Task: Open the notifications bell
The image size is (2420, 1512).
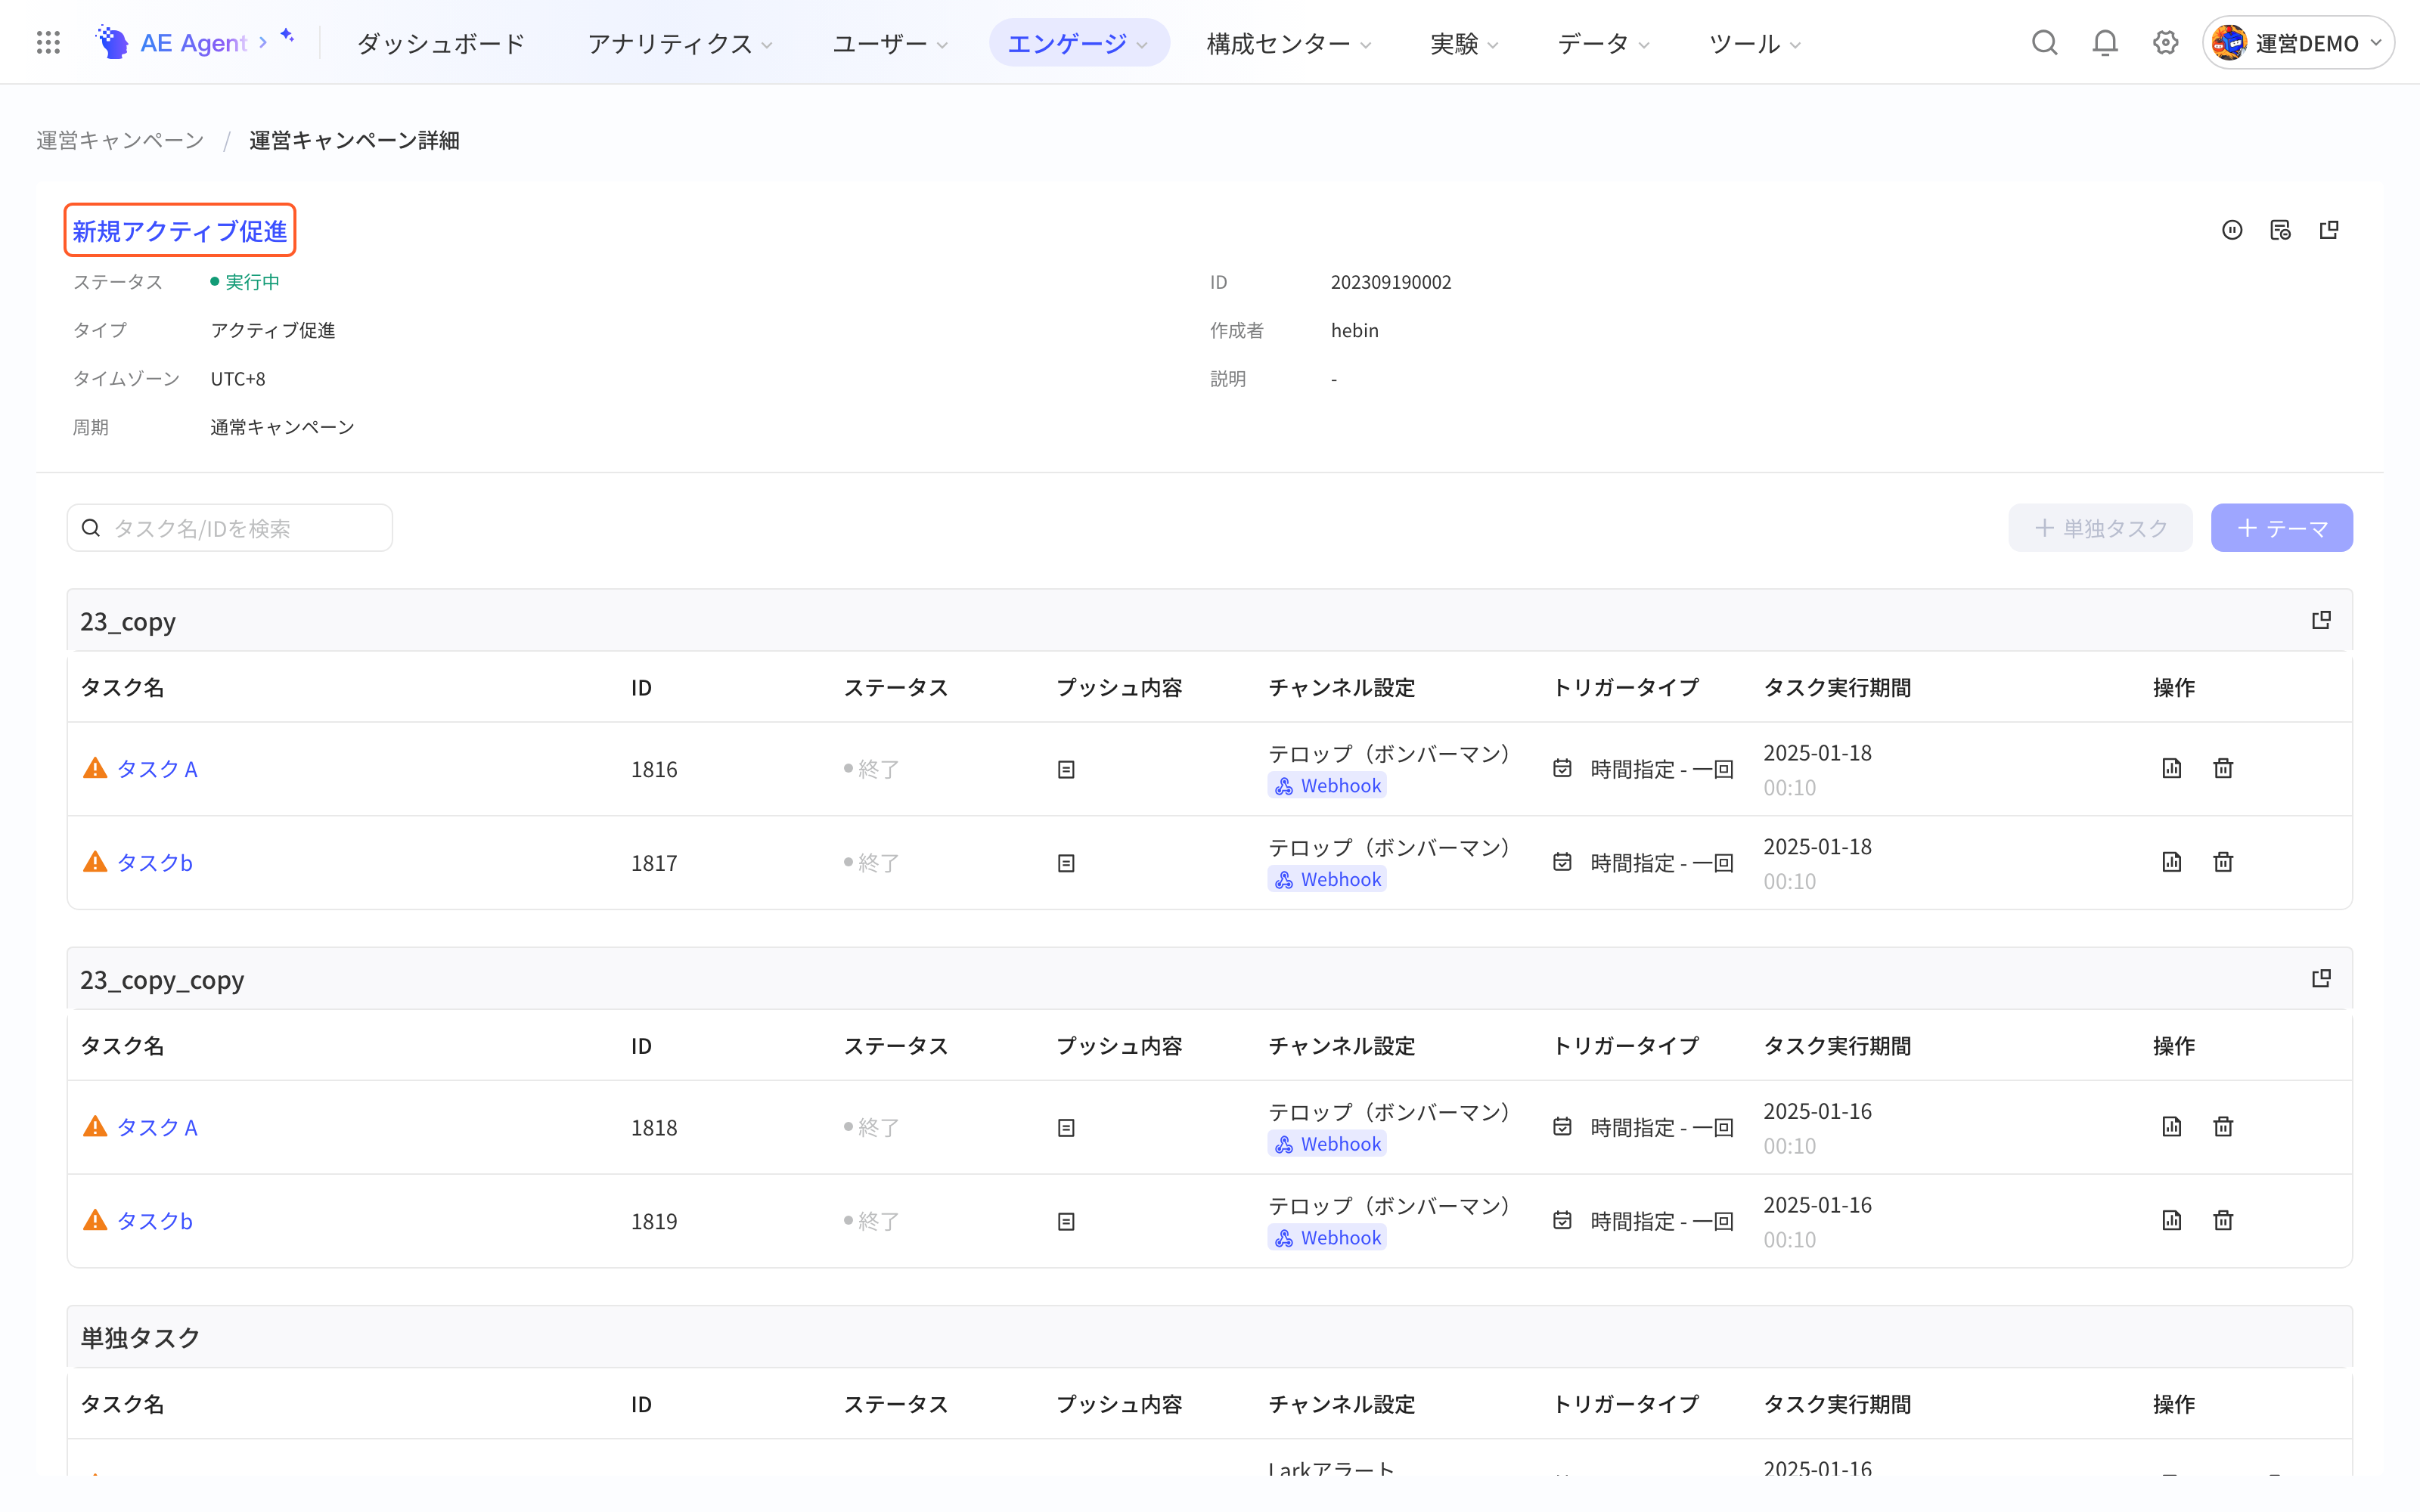Action: pyautogui.click(x=2105, y=42)
